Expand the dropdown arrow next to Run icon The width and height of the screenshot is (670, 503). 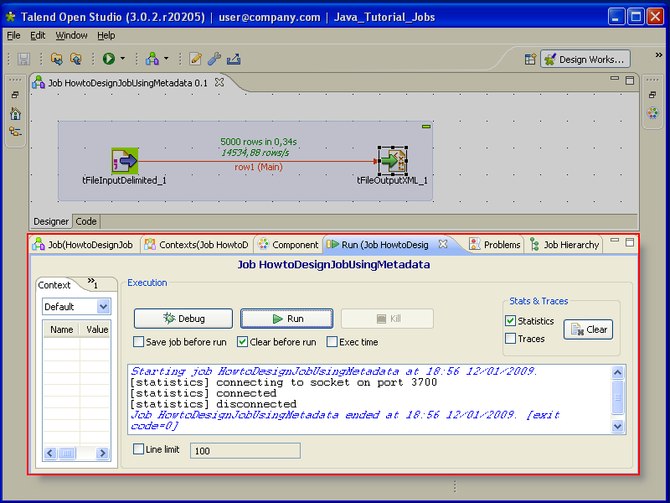[x=122, y=59]
